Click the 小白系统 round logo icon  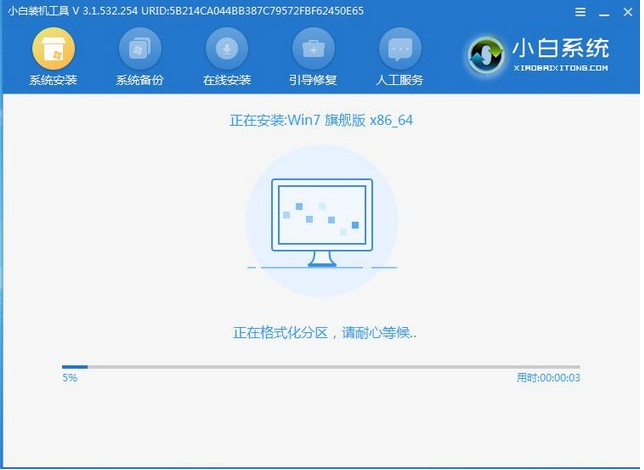(488, 56)
